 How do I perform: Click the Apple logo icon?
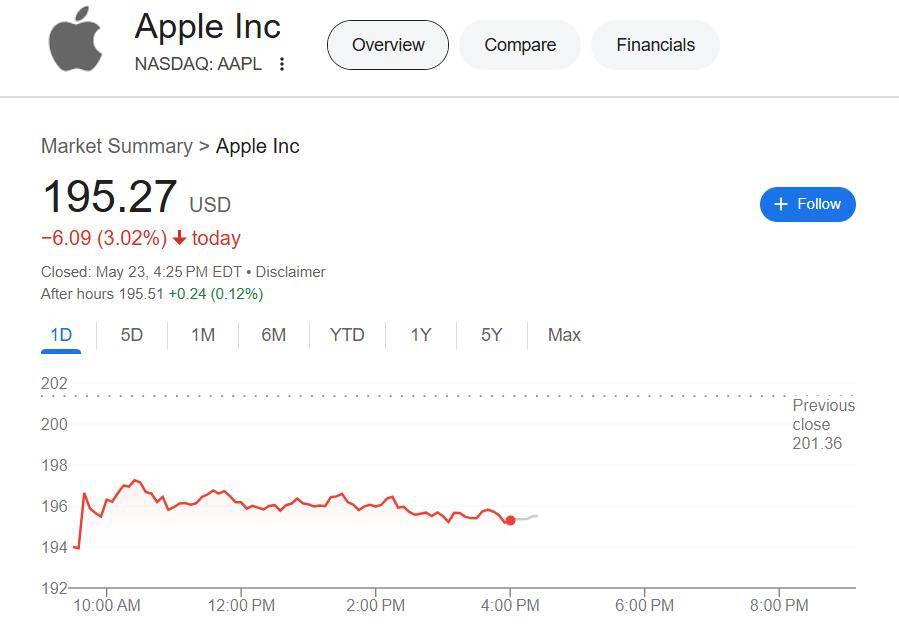pyautogui.click(x=76, y=40)
